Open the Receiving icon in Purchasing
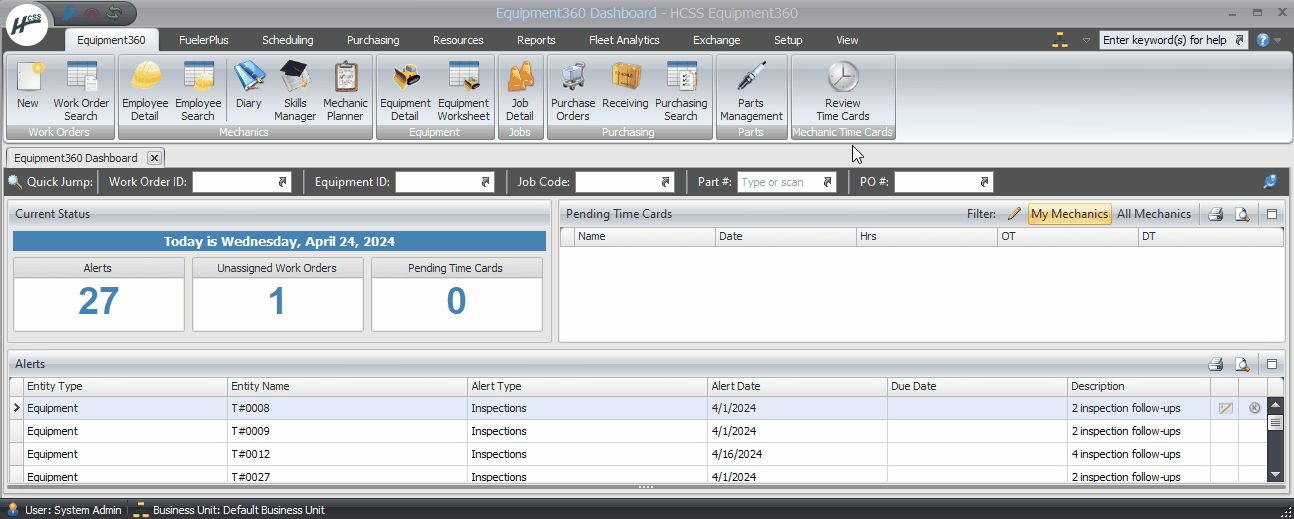The width and height of the screenshot is (1294, 519). tap(625, 90)
